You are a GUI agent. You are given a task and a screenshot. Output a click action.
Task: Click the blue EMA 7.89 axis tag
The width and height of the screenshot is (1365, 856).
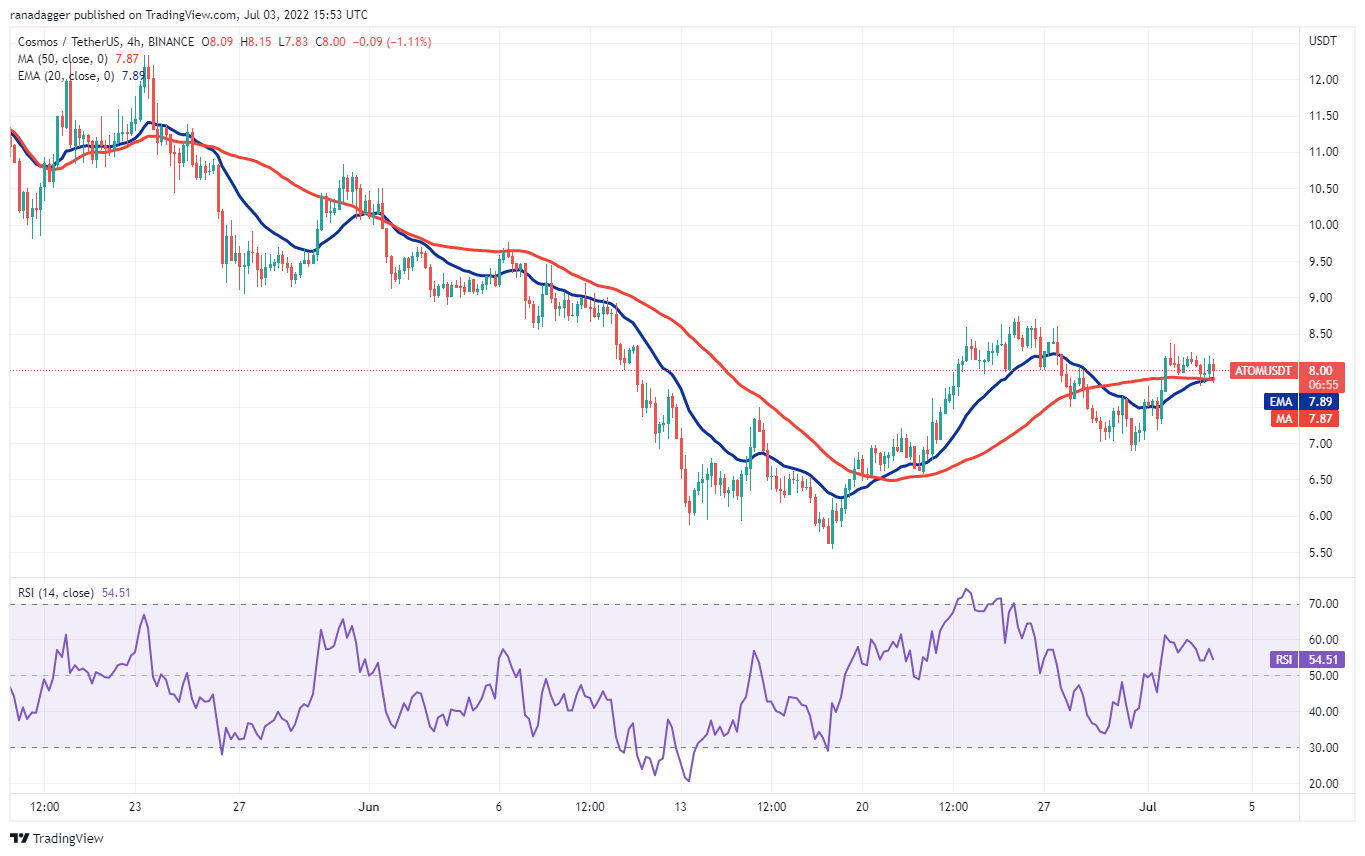(1317, 402)
